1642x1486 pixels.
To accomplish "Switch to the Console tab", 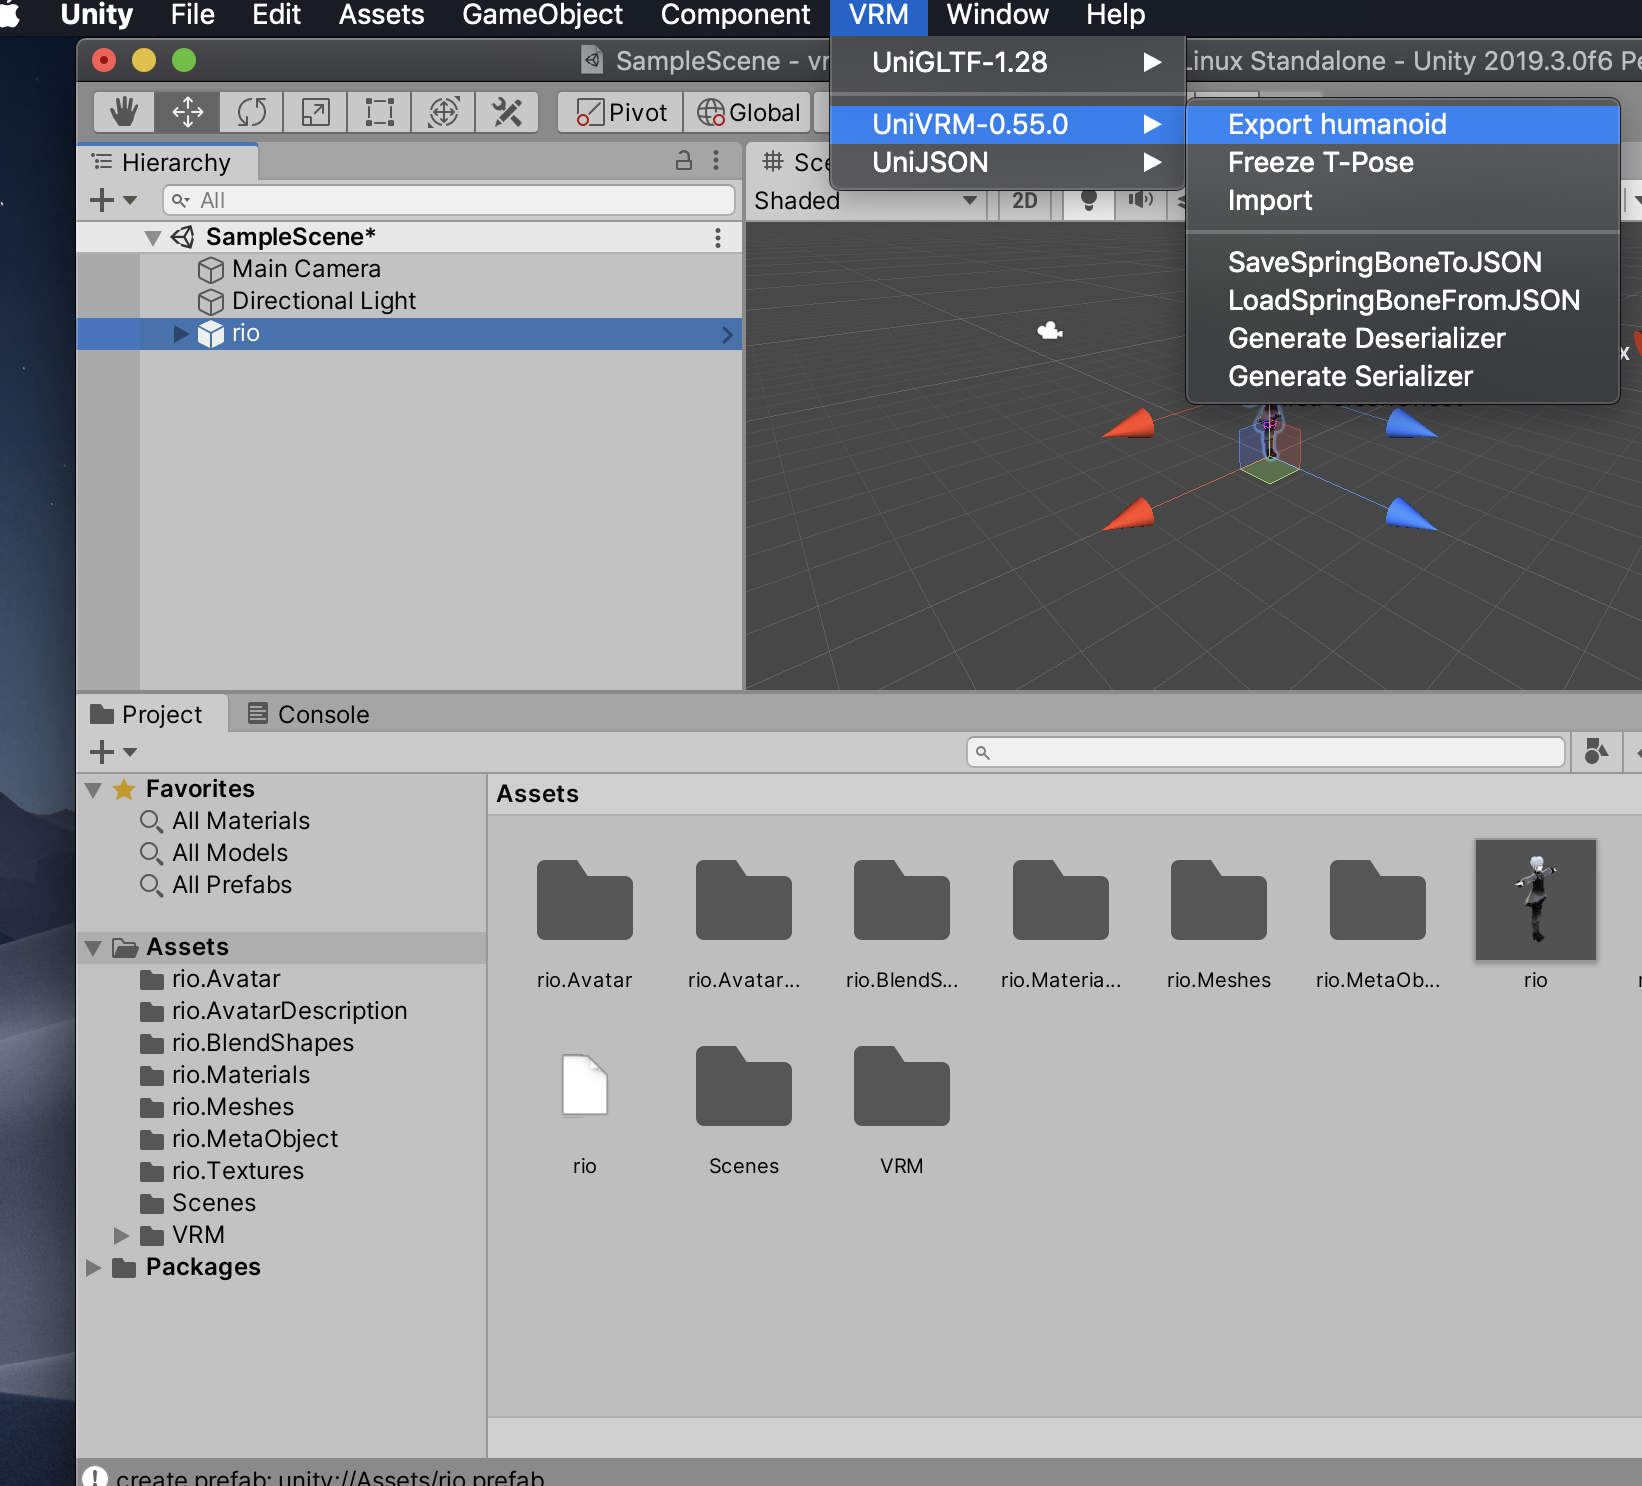I will tap(308, 714).
